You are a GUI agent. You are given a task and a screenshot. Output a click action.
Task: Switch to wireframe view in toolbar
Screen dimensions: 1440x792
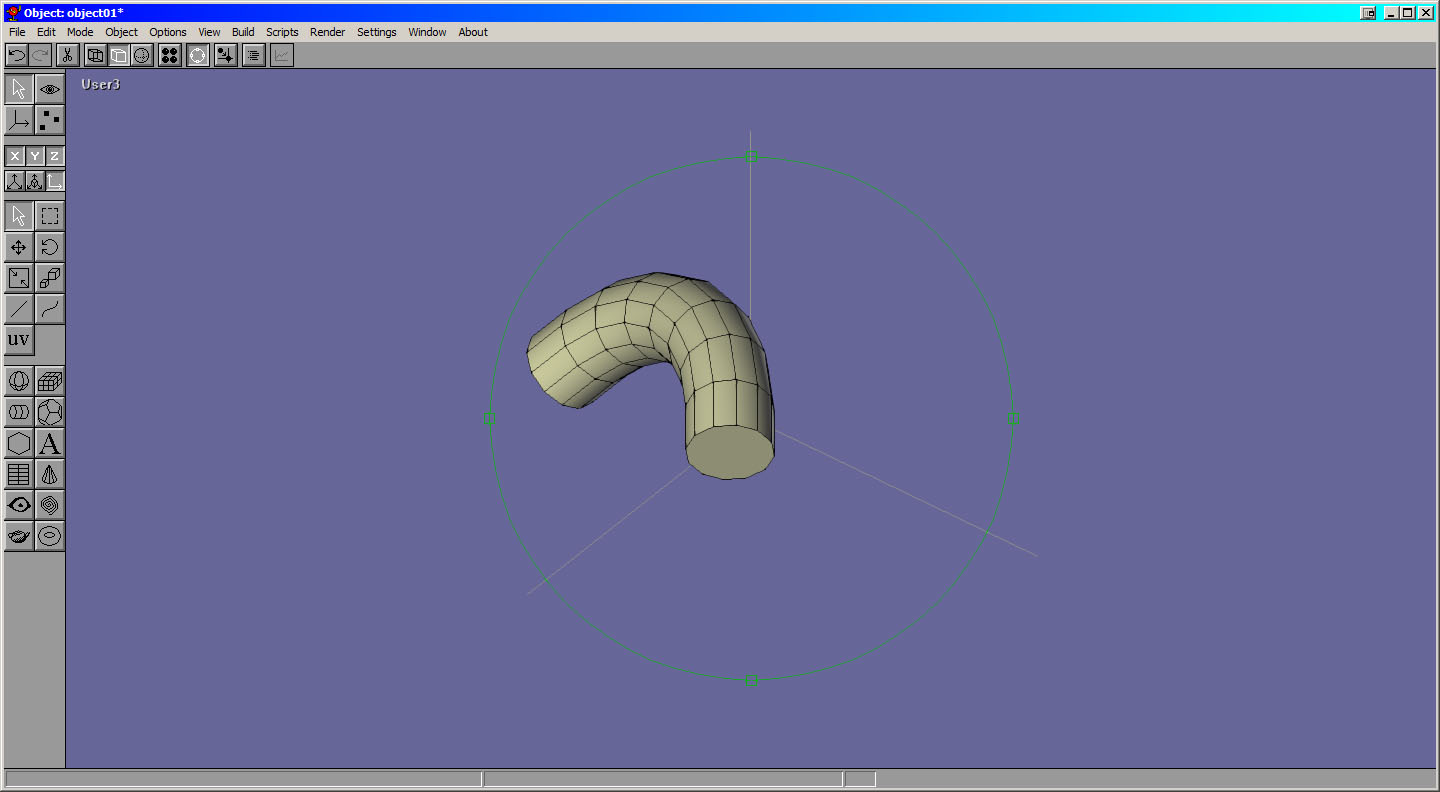[96, 56]
